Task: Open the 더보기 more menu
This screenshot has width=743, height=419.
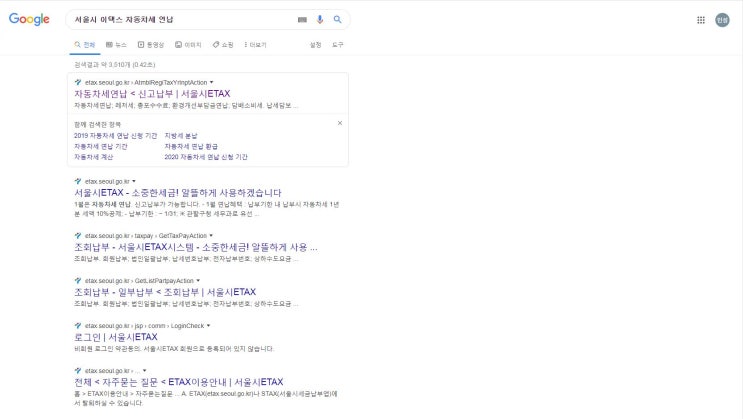Action: [x=255, y=45]
